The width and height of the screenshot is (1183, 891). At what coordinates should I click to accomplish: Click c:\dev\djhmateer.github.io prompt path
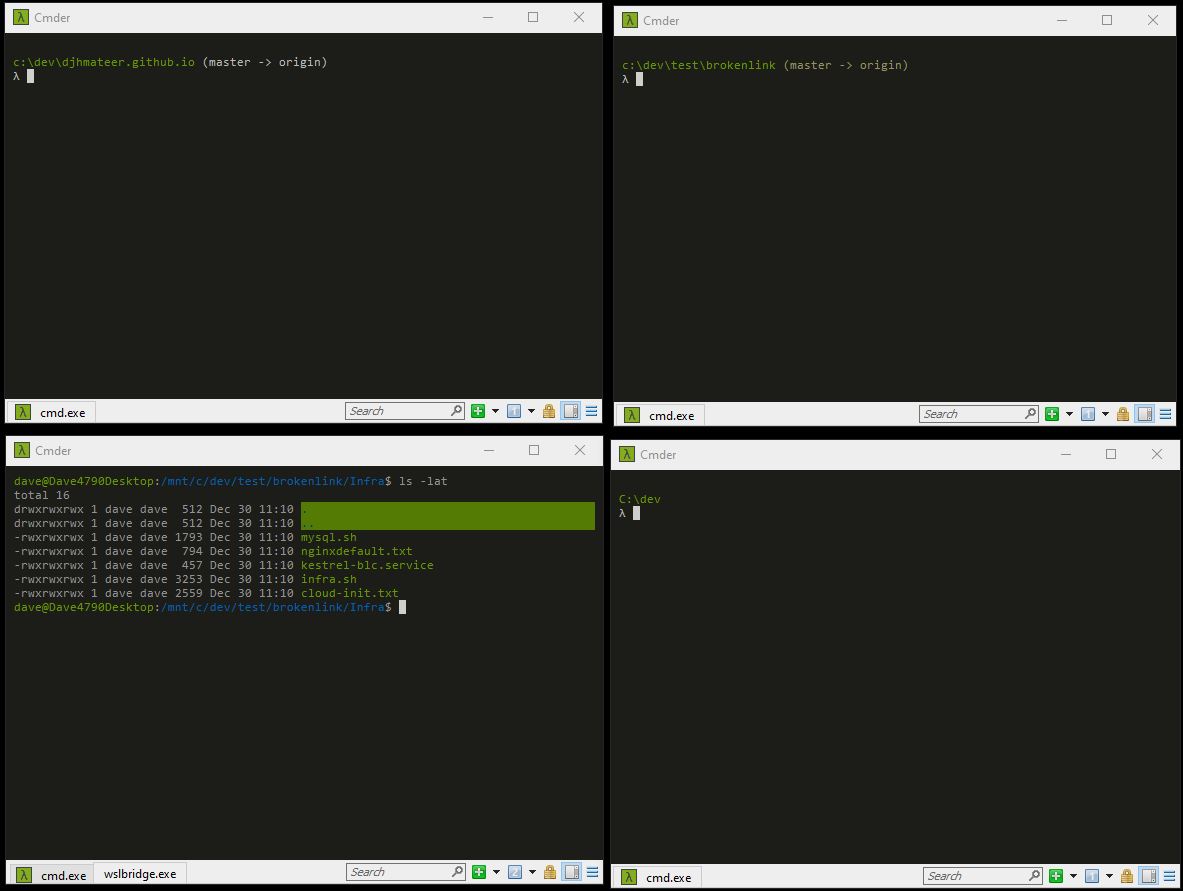(x=104, y=62)
